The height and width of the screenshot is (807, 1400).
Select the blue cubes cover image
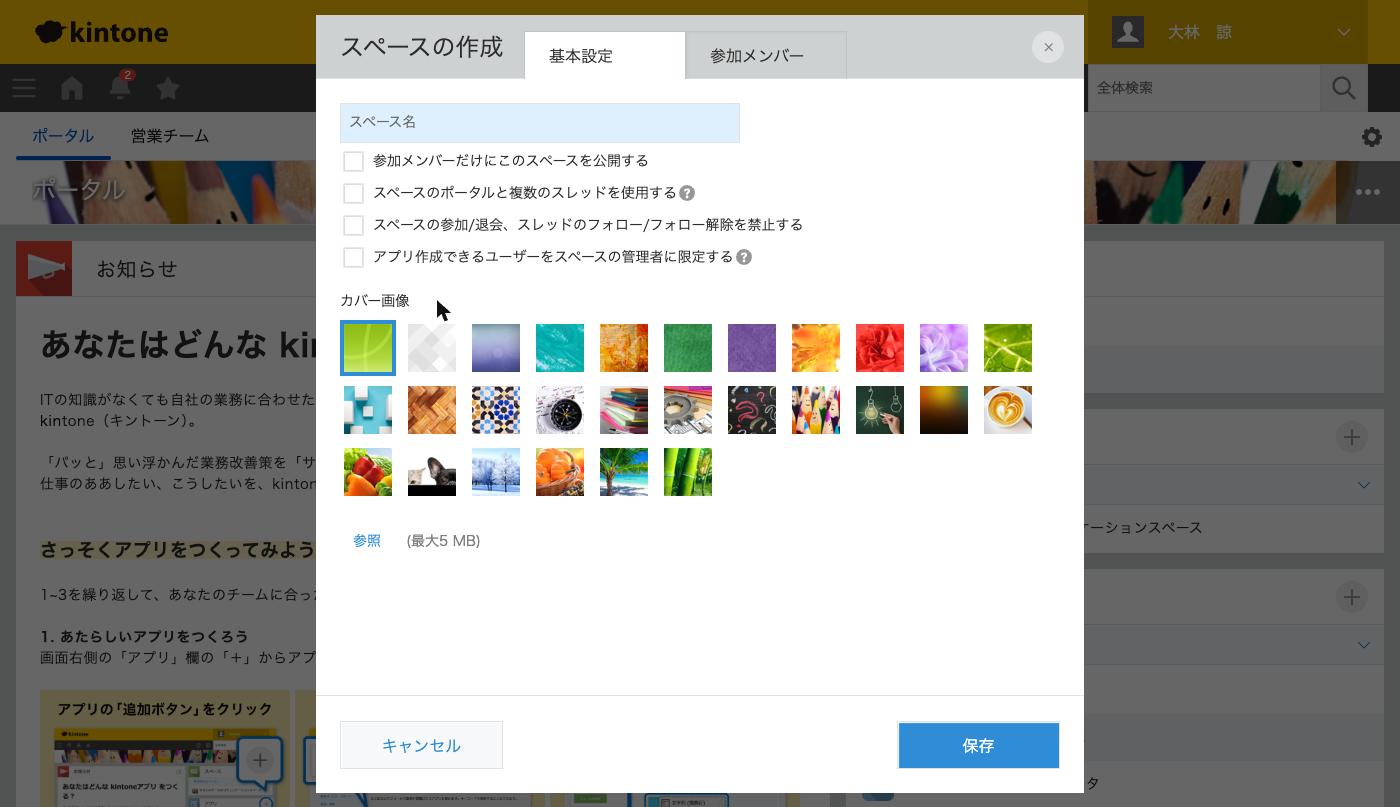[368, 410]
